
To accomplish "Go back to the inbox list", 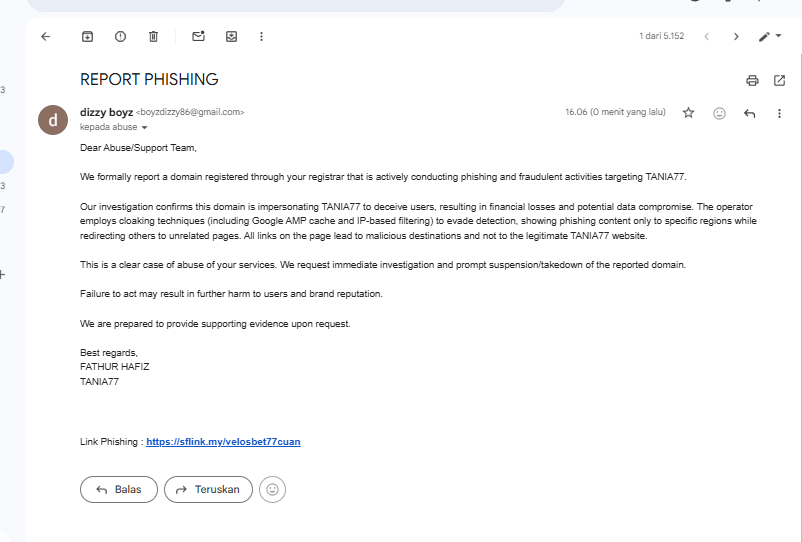I will click(x=45, y=36).
